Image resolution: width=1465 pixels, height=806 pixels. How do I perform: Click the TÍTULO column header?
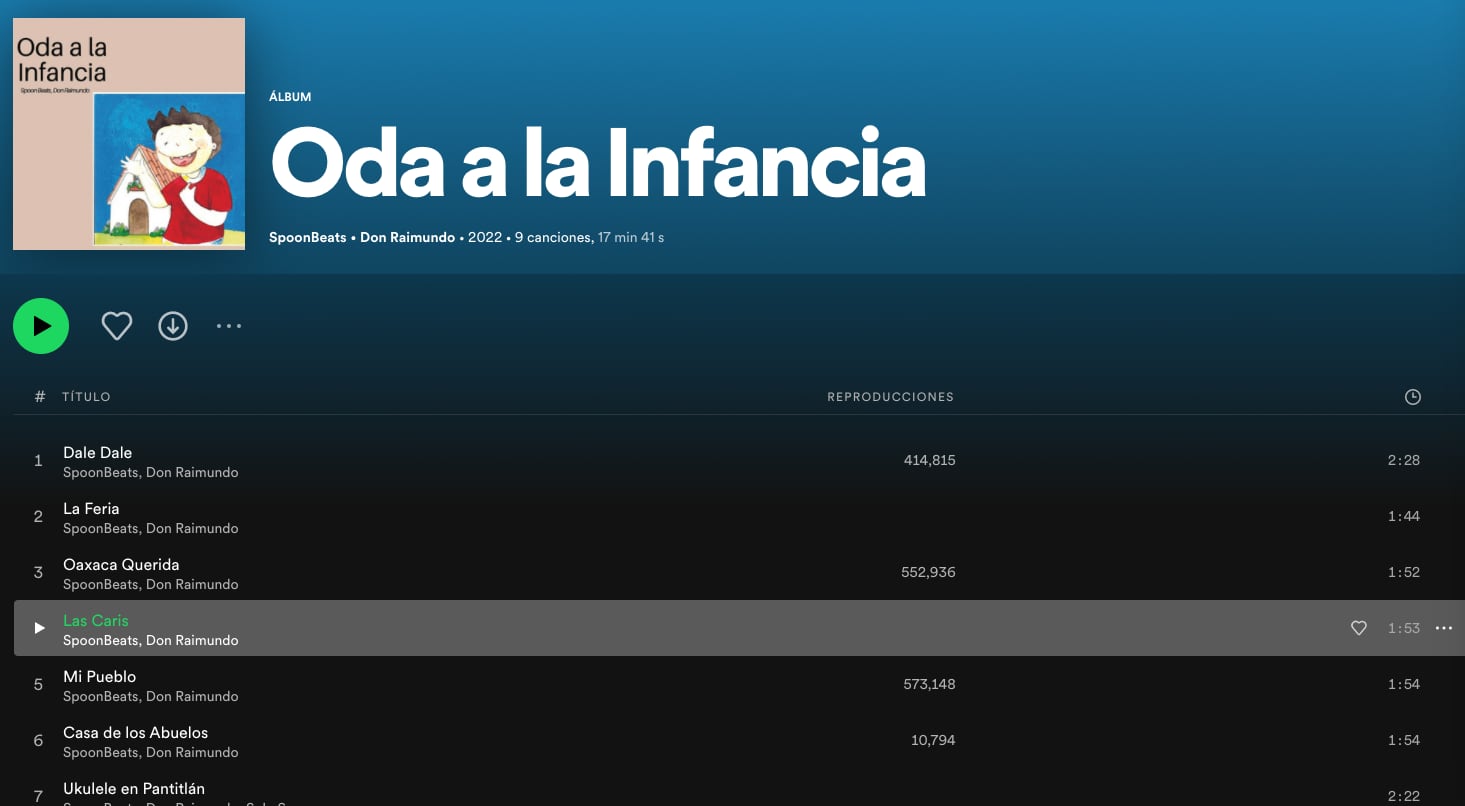click(87, 396)
